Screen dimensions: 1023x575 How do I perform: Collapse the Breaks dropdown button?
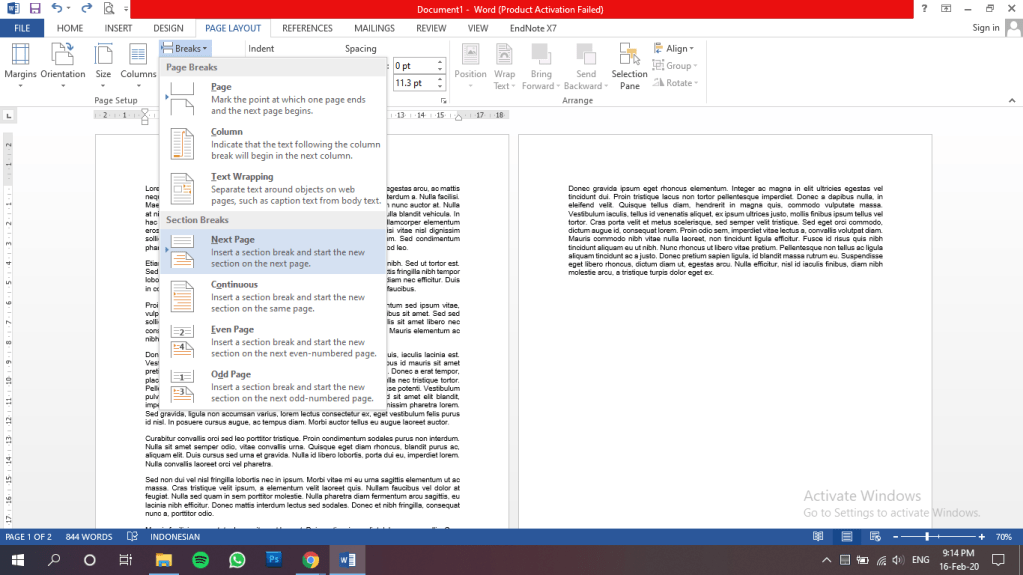click(184, 48)
